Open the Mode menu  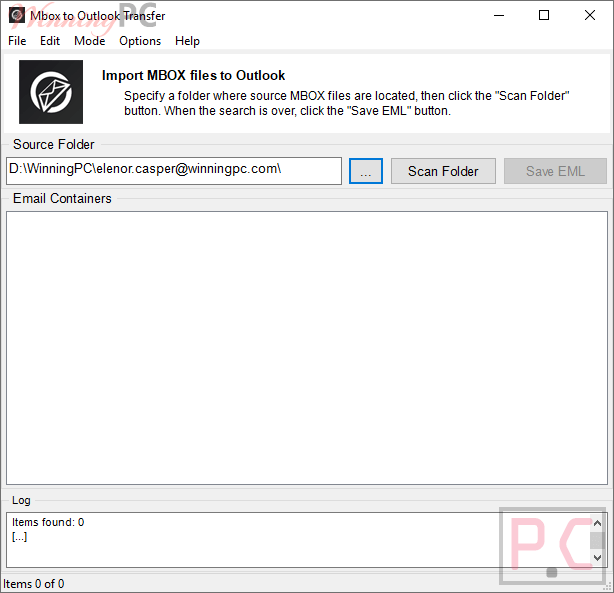(90, 41)
